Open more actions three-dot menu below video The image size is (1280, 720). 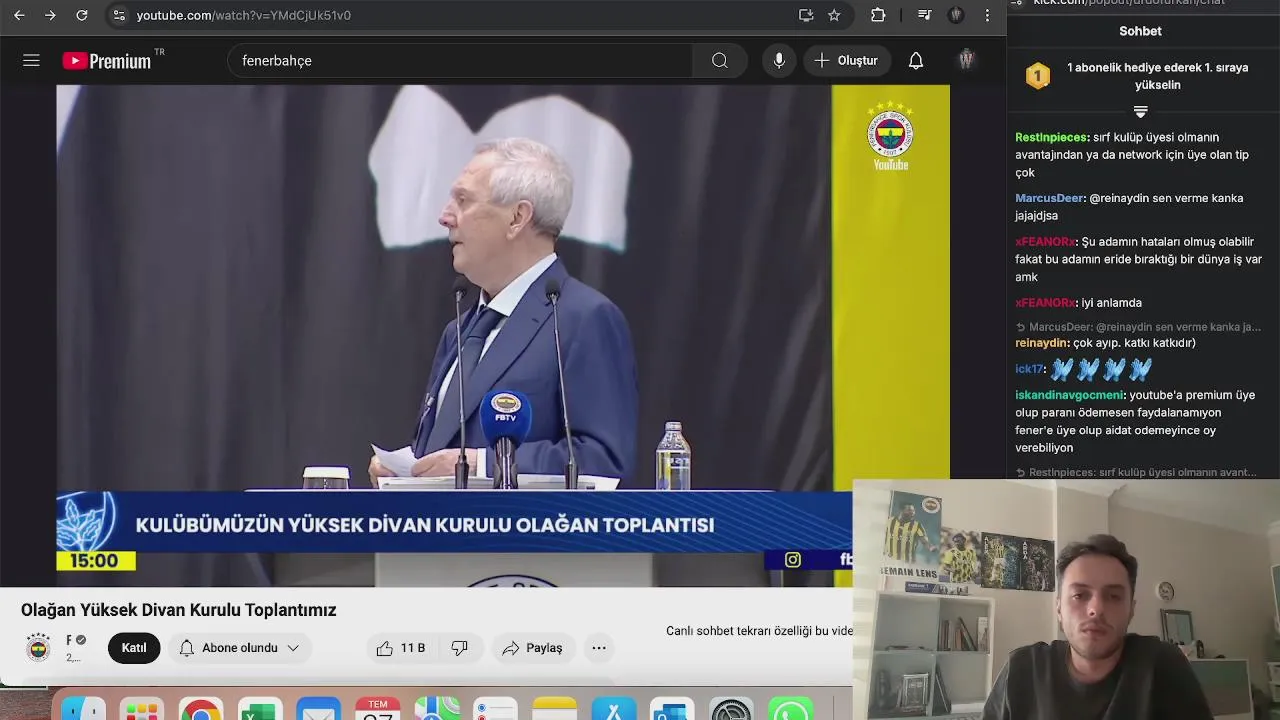599,648
